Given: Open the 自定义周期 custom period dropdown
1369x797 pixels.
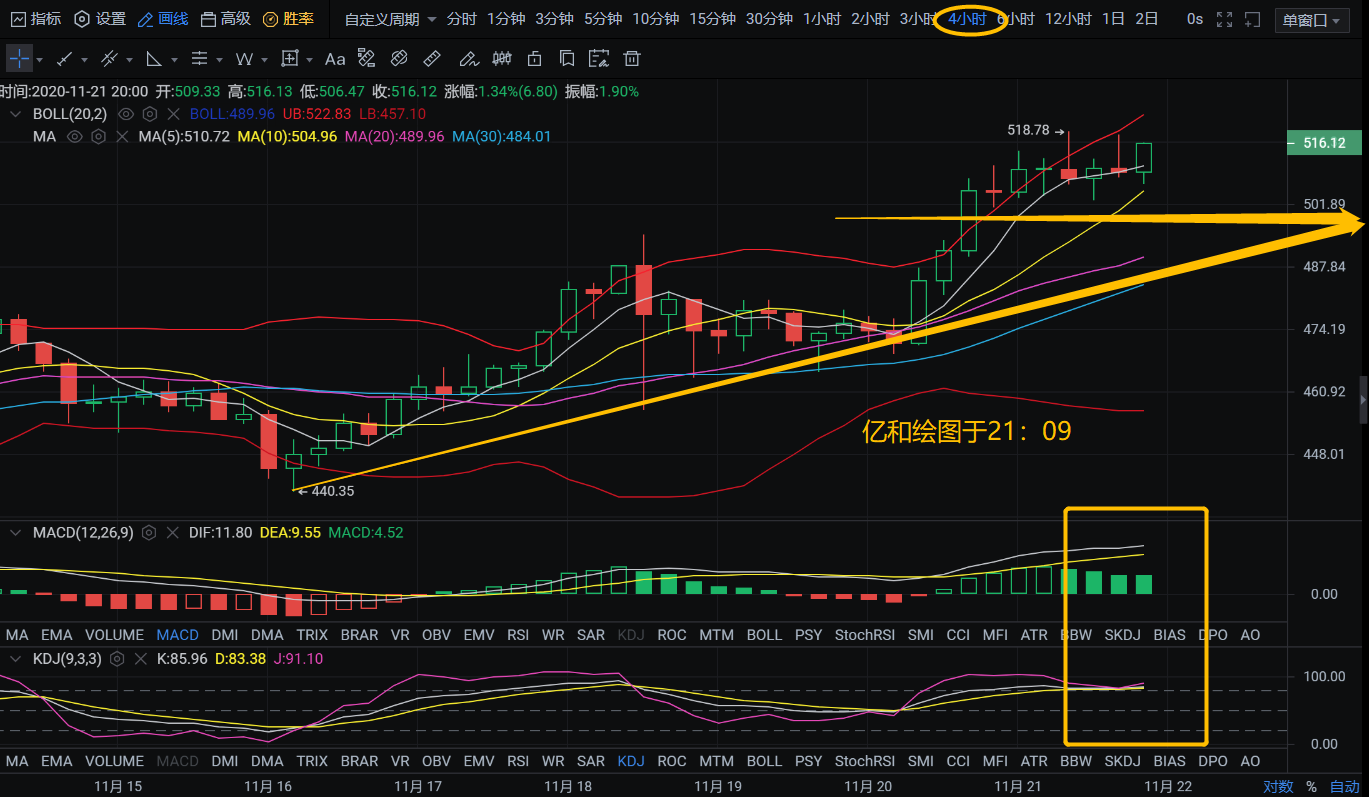Looking at the screenshot, I should click(x=390, y=19).
